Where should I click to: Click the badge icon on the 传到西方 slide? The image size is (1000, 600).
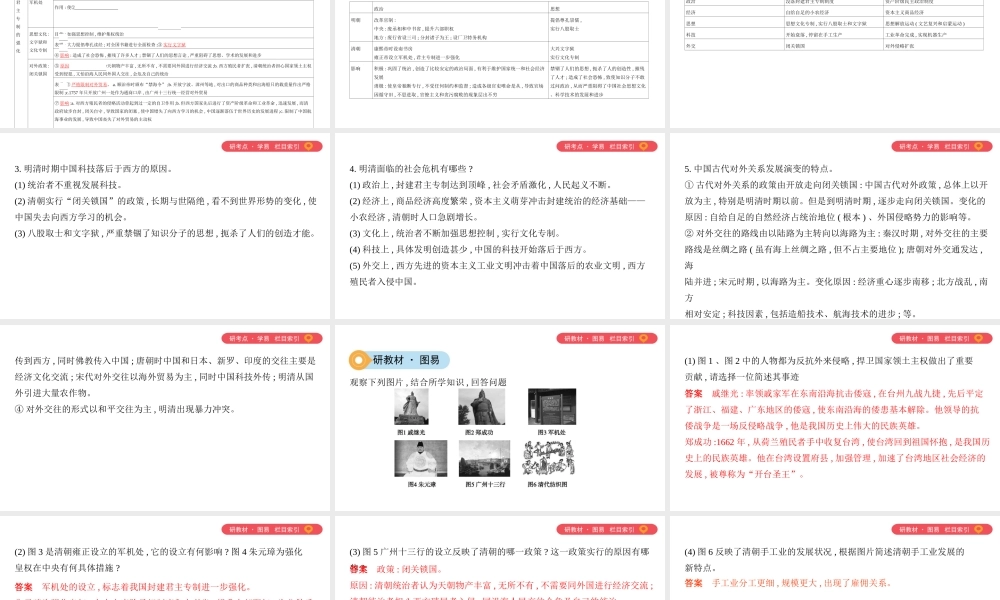tap(309, 339)
